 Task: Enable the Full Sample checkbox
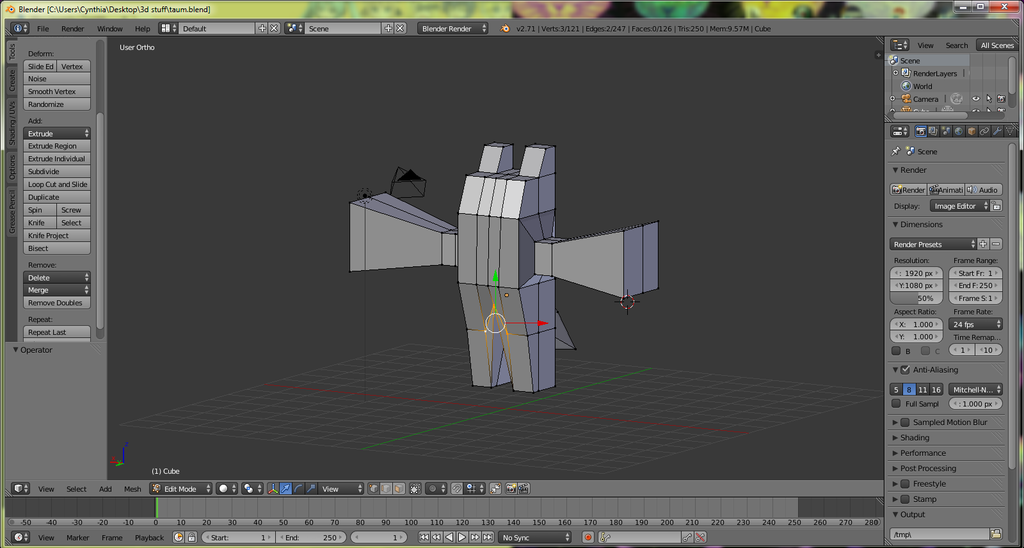[896, 404]
